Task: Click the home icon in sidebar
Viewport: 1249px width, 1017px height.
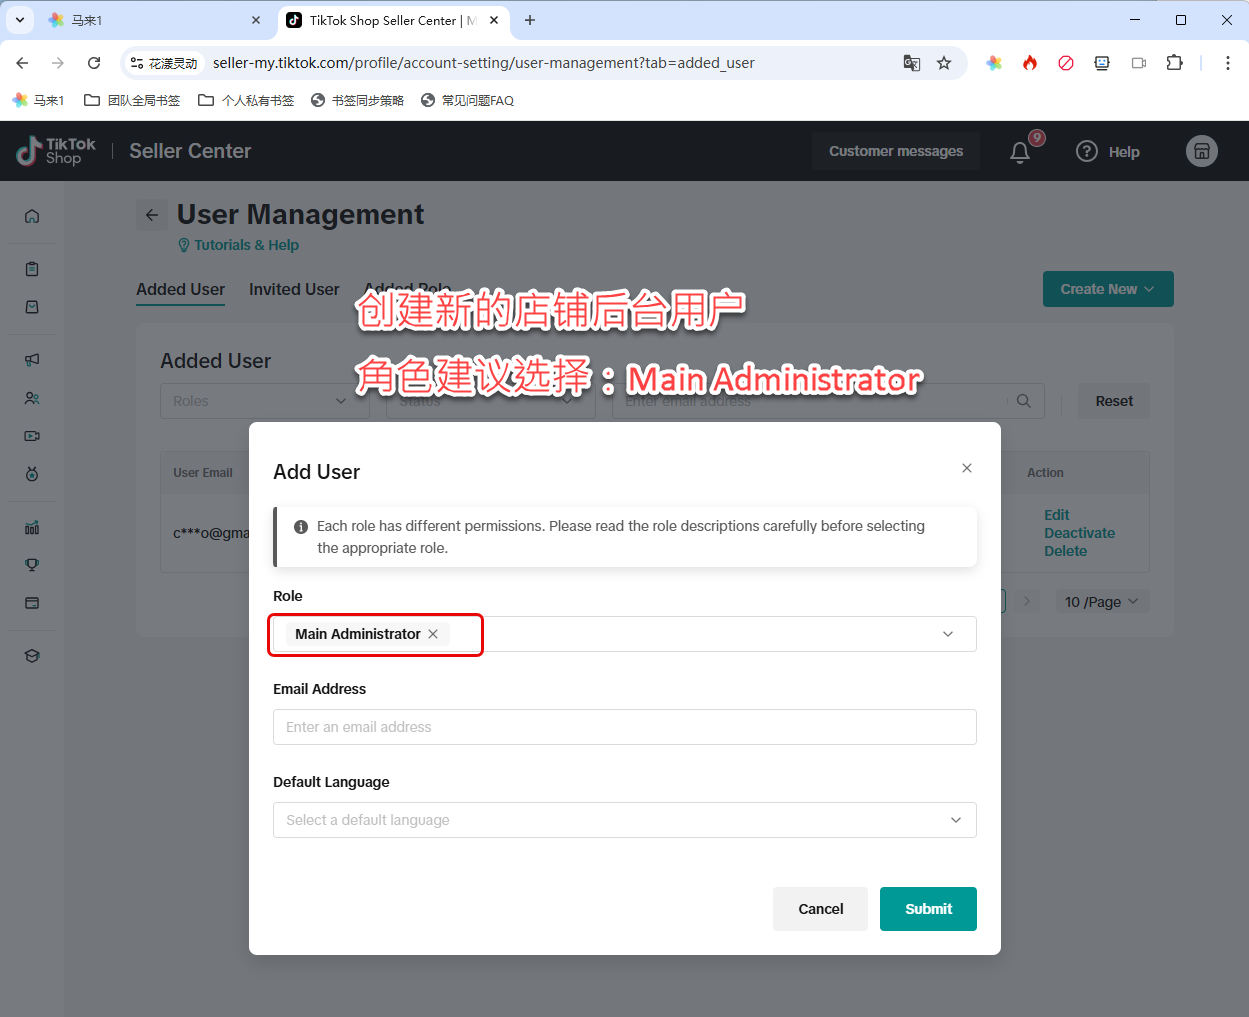Action: point(32,216)
